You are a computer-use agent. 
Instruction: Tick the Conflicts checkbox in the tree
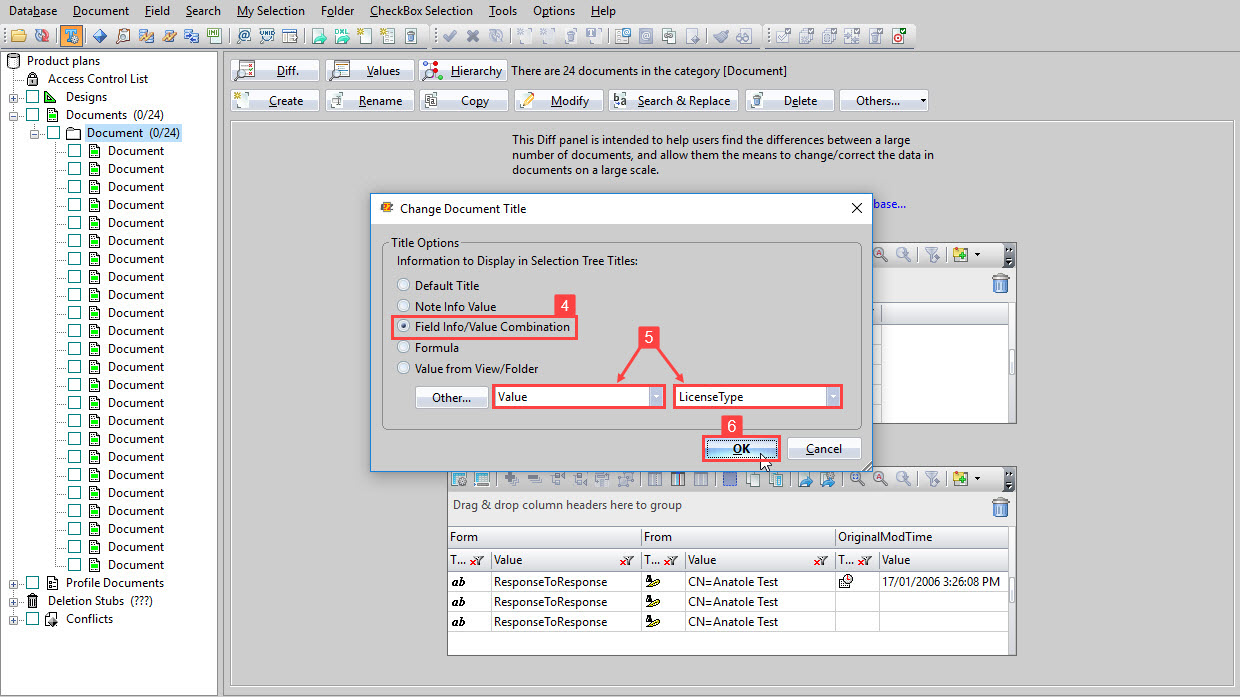tap(33, 619)
